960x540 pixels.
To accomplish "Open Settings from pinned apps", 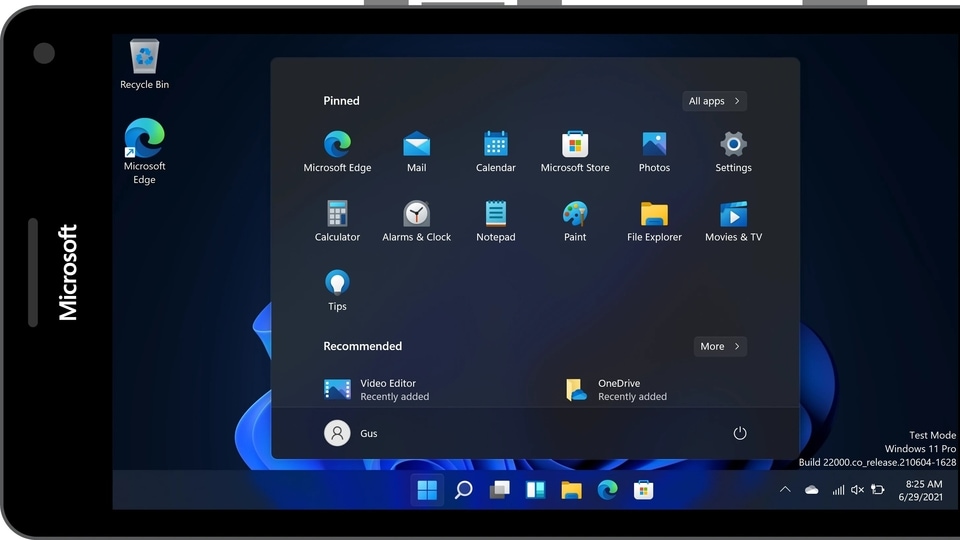I will (x=733, y=152).
